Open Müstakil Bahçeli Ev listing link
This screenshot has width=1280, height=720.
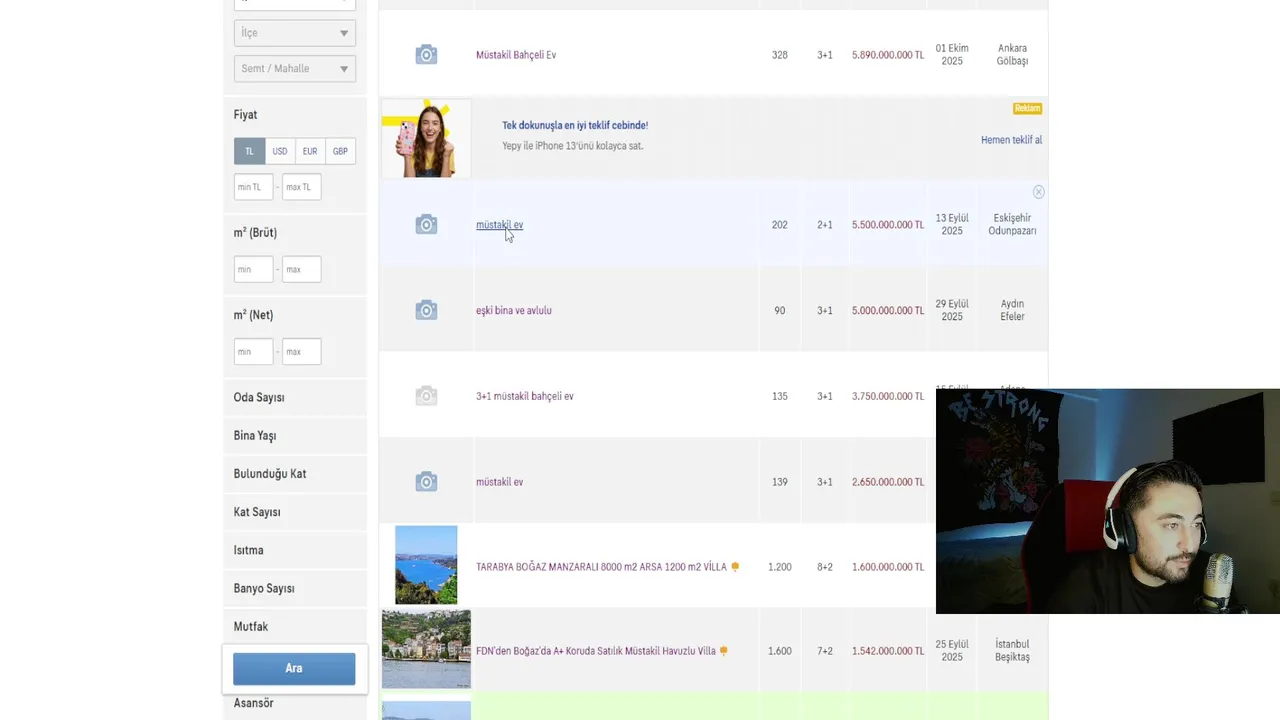[x=516, y=55]
